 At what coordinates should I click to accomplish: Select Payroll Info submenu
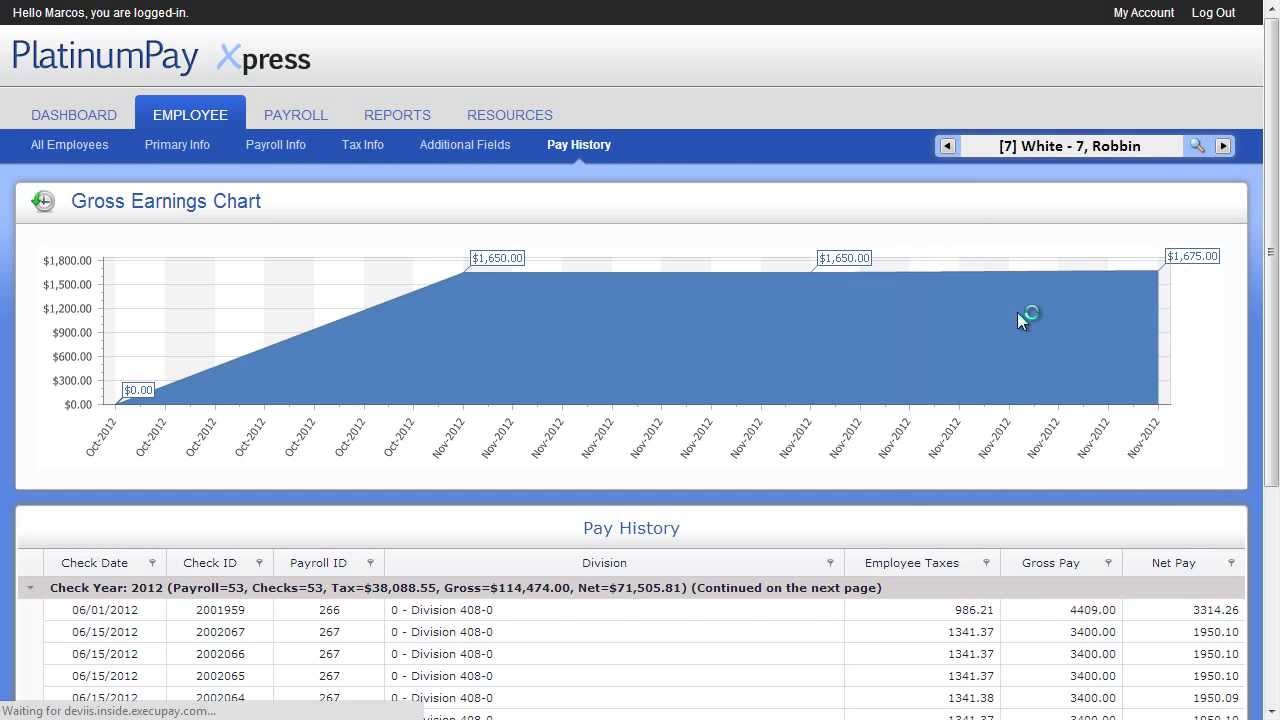pyautogui.click(x=275, y=145)
